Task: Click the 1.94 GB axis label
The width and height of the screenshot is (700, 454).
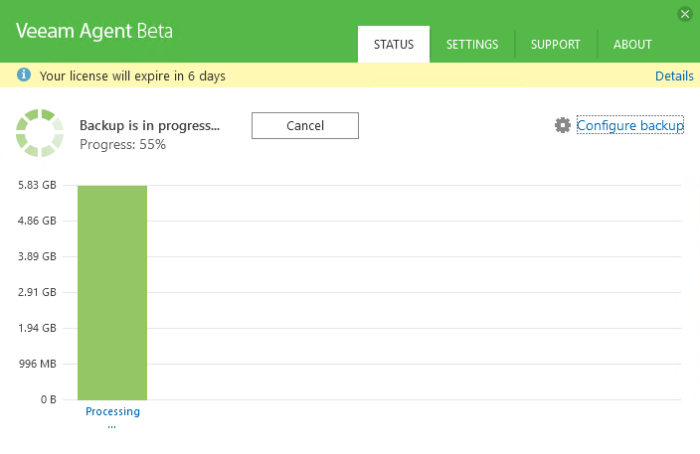Action: pyautogui.click(x=37, y=328)
